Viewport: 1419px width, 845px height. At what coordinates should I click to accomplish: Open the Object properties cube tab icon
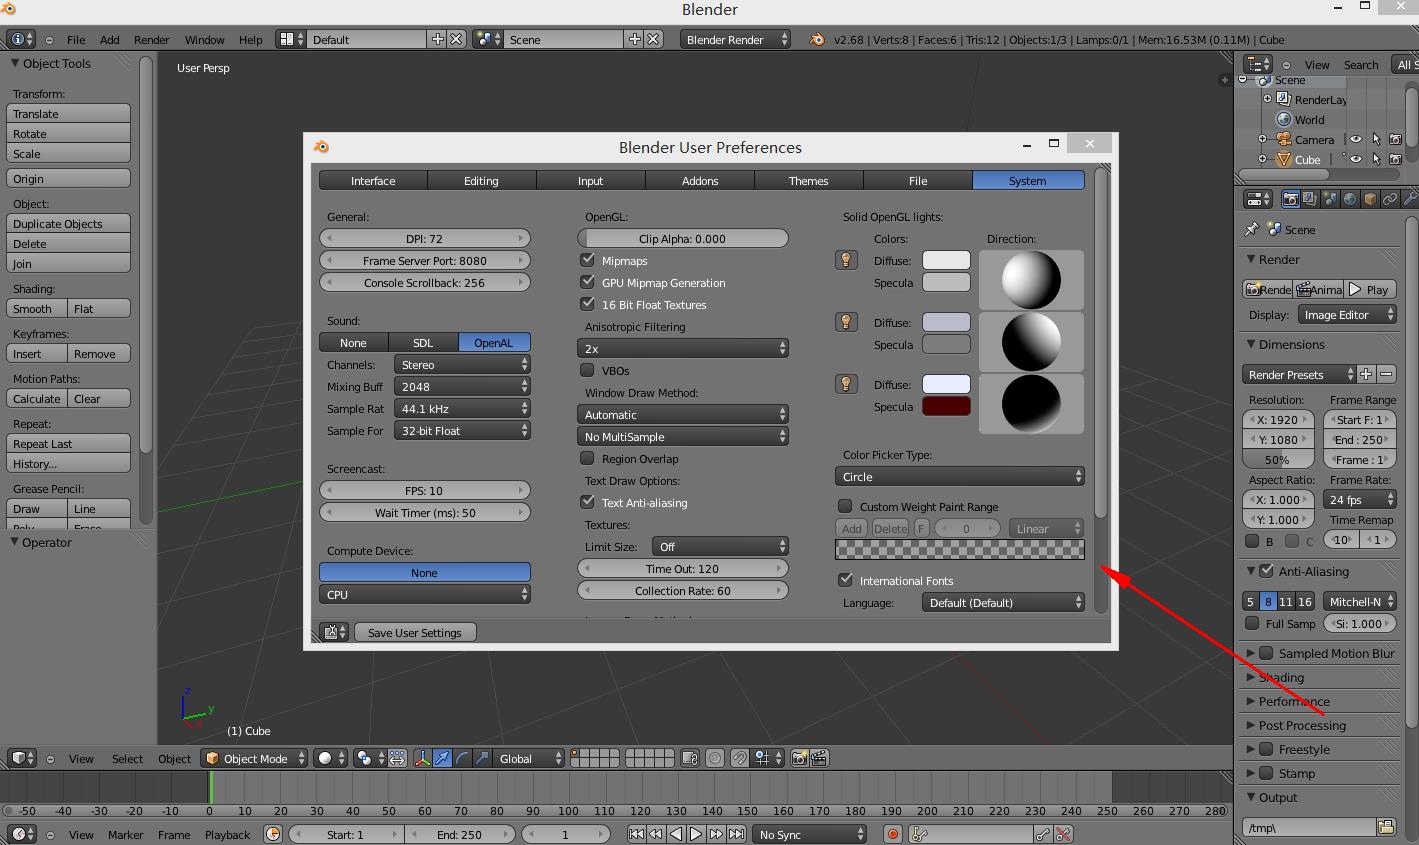click(1370, 199)
